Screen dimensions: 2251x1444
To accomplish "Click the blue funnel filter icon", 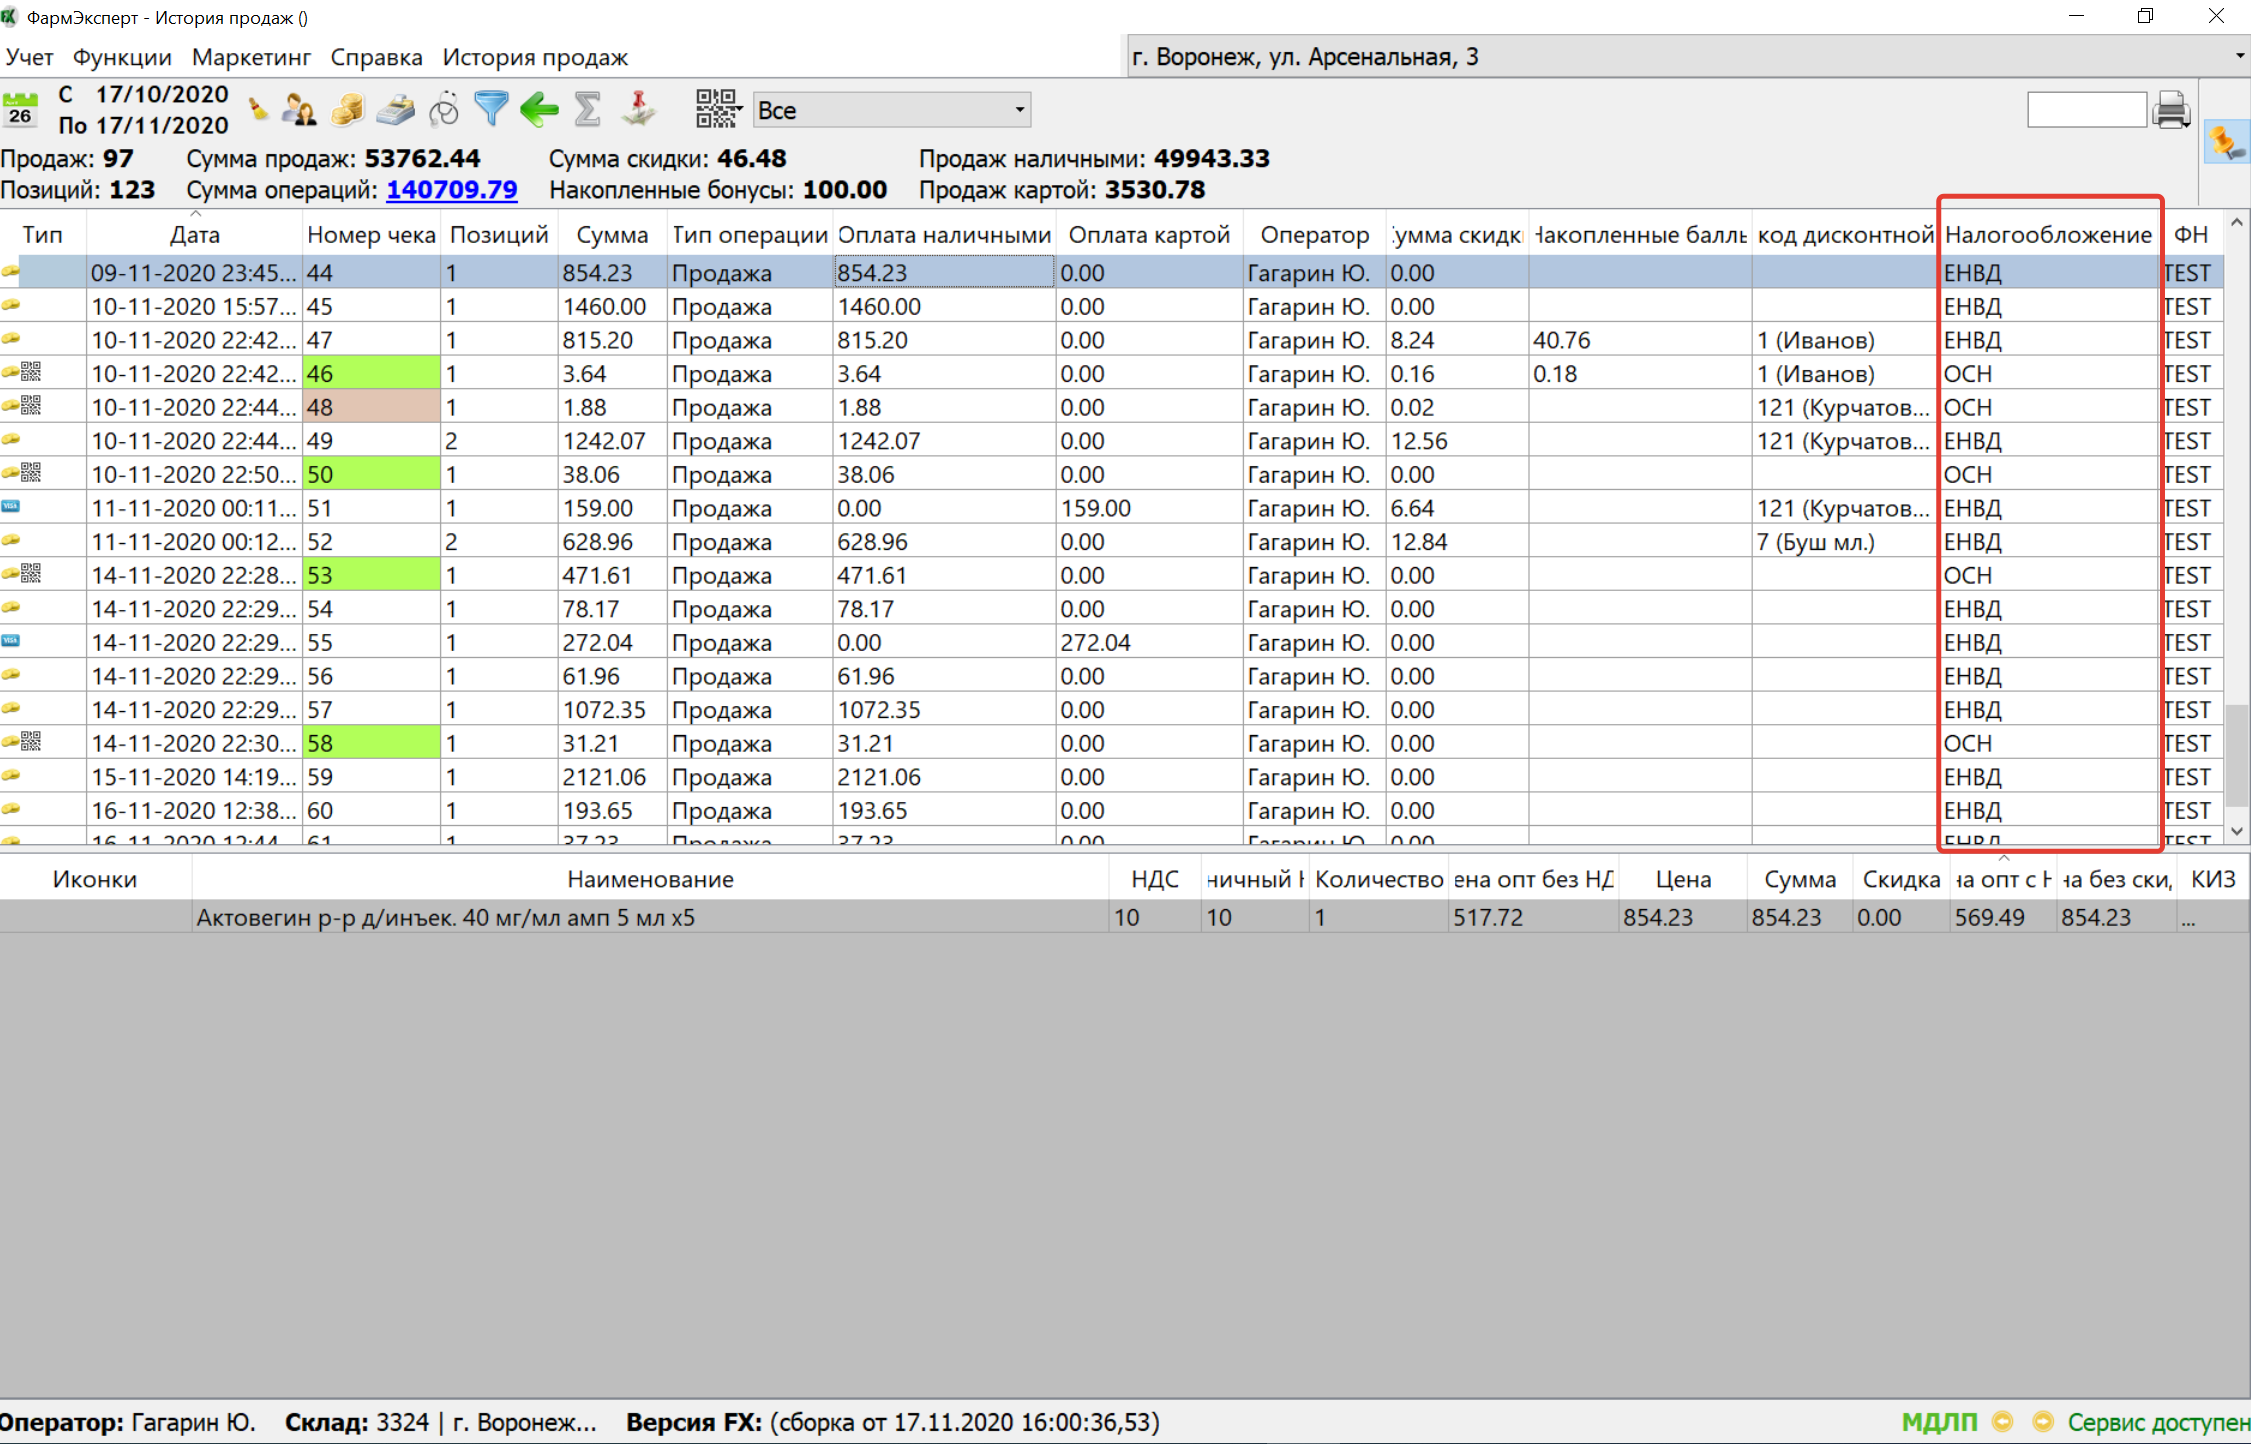I will pyautogui.click(x=491, y=108).
